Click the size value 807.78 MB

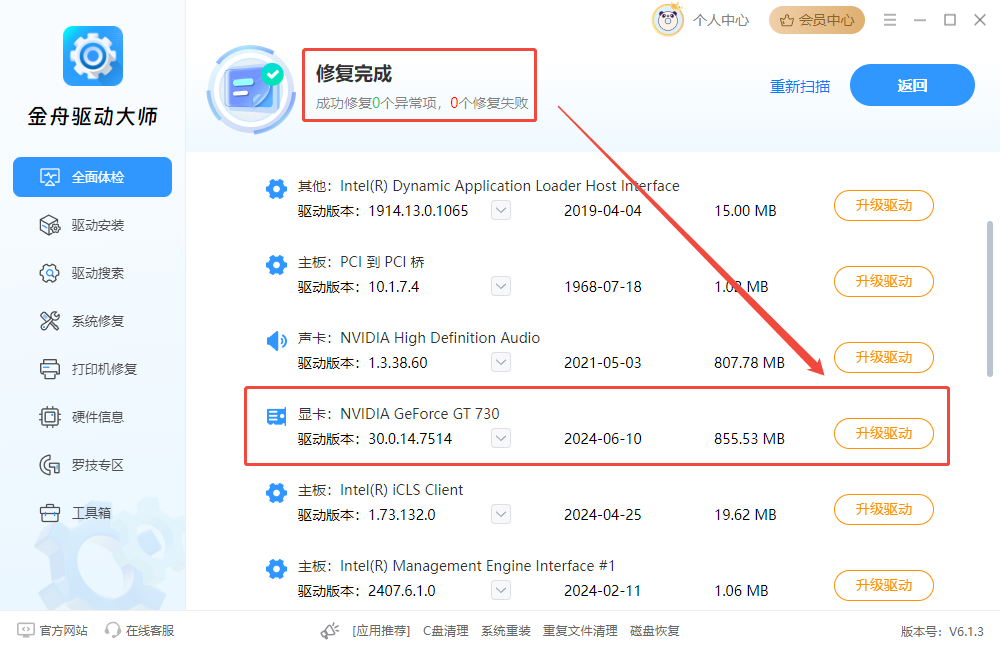point(749,363)
